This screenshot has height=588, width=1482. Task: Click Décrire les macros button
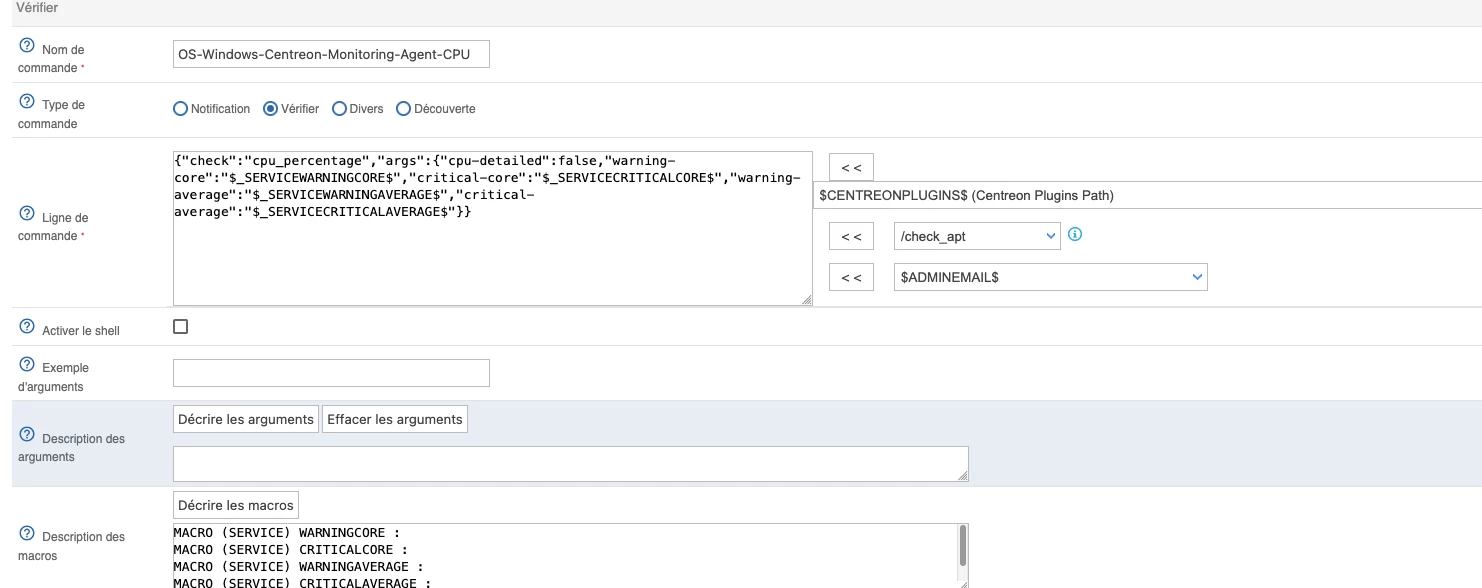point(236,505)
